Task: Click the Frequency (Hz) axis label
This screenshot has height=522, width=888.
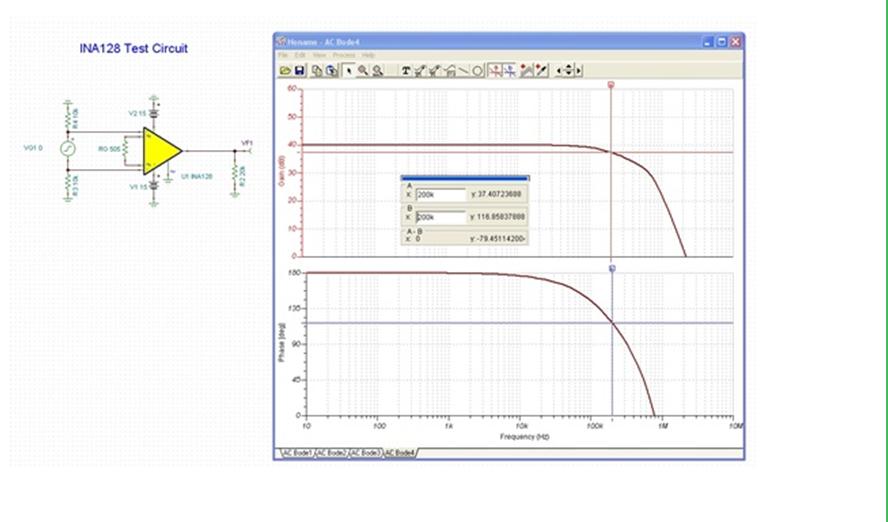Action: pos(524,437)
